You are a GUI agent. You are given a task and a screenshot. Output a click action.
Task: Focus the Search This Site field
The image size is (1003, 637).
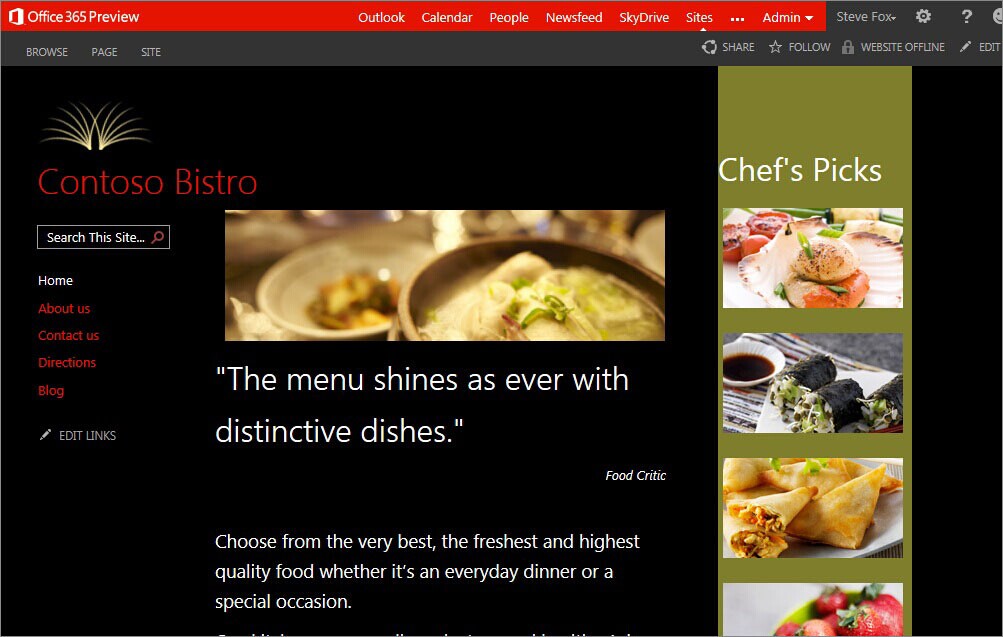coord(103,237)
